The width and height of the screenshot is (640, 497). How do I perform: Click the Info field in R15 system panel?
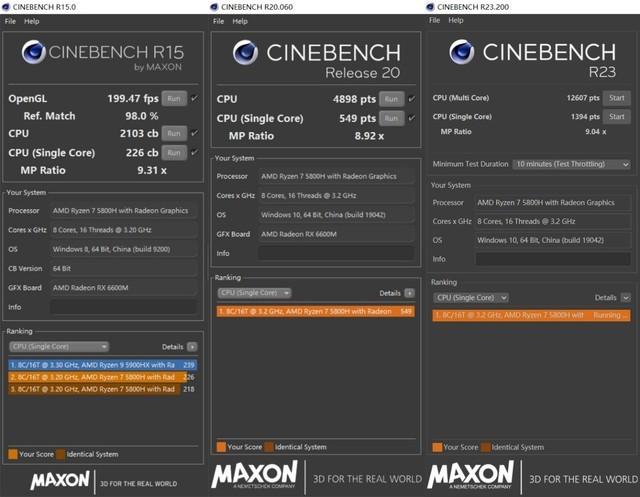123,307
